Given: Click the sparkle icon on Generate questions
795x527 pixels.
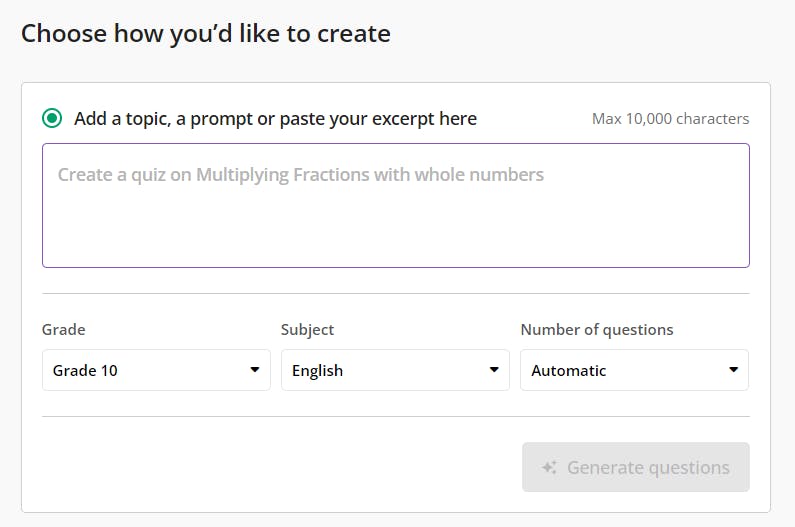Looking at the screenshot, I should tap(549, 467).
